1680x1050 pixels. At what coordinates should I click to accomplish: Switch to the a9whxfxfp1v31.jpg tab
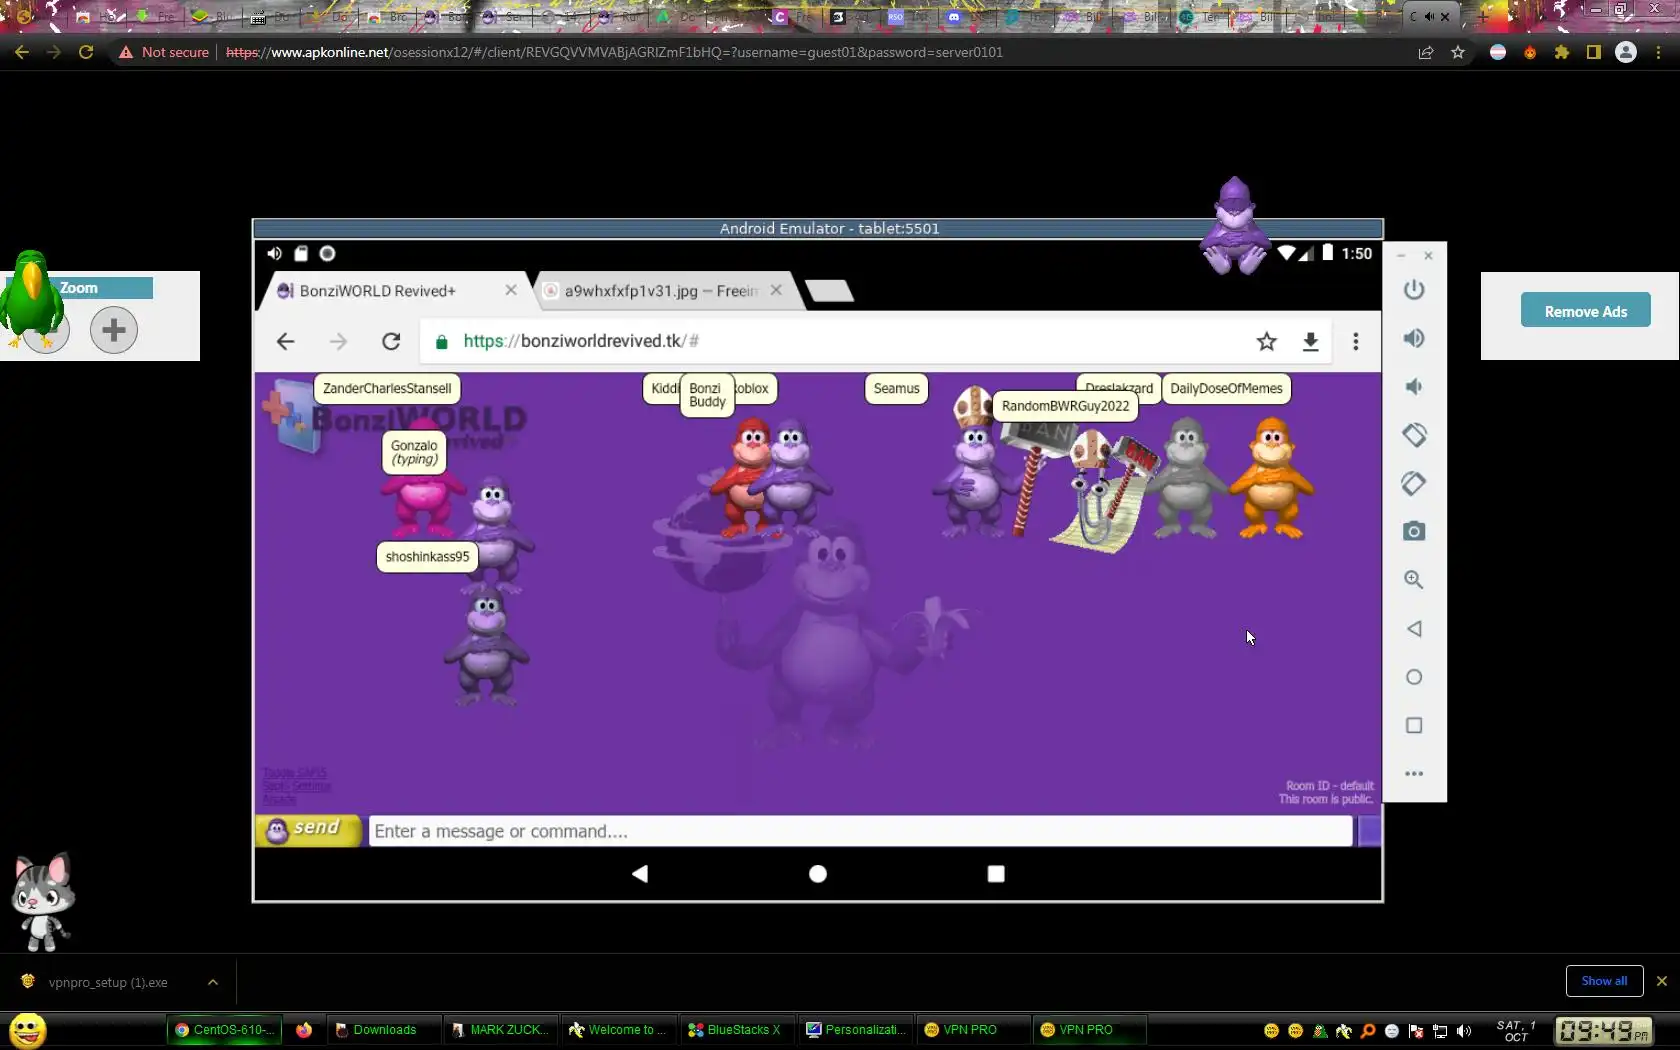click(660, 291)
